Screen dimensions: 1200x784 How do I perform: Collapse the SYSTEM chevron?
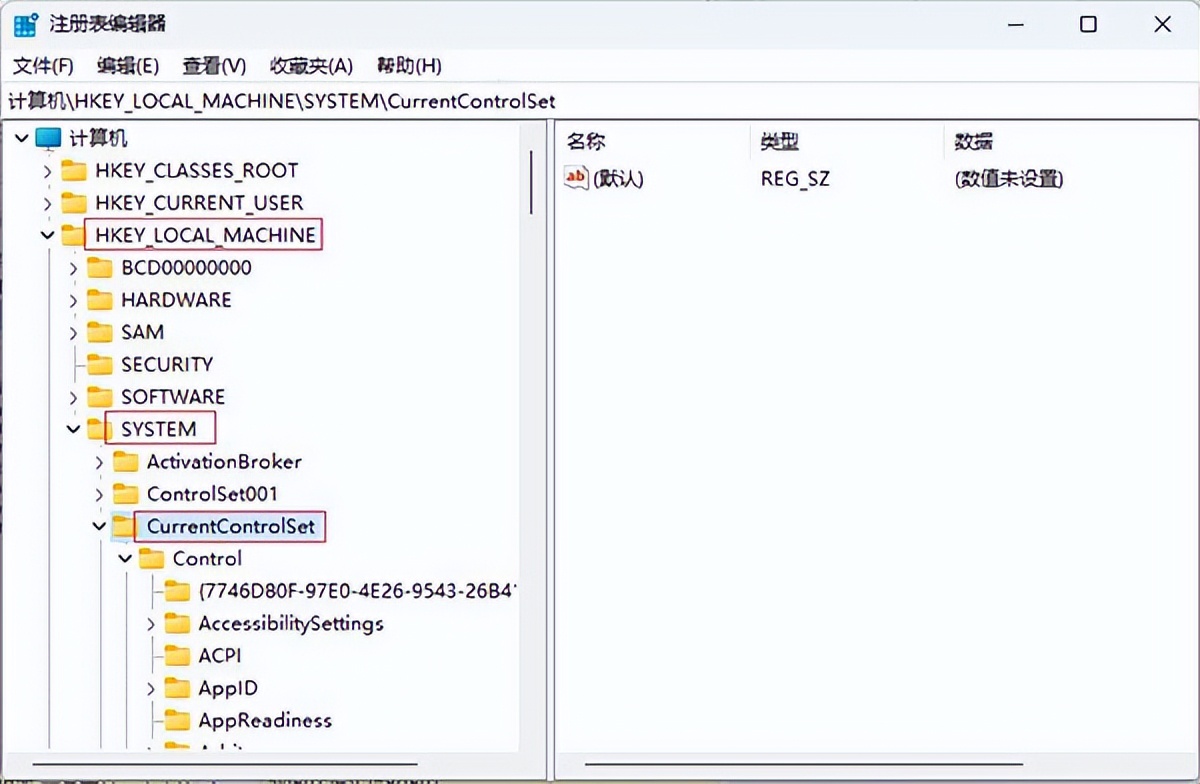coord(73,429)
